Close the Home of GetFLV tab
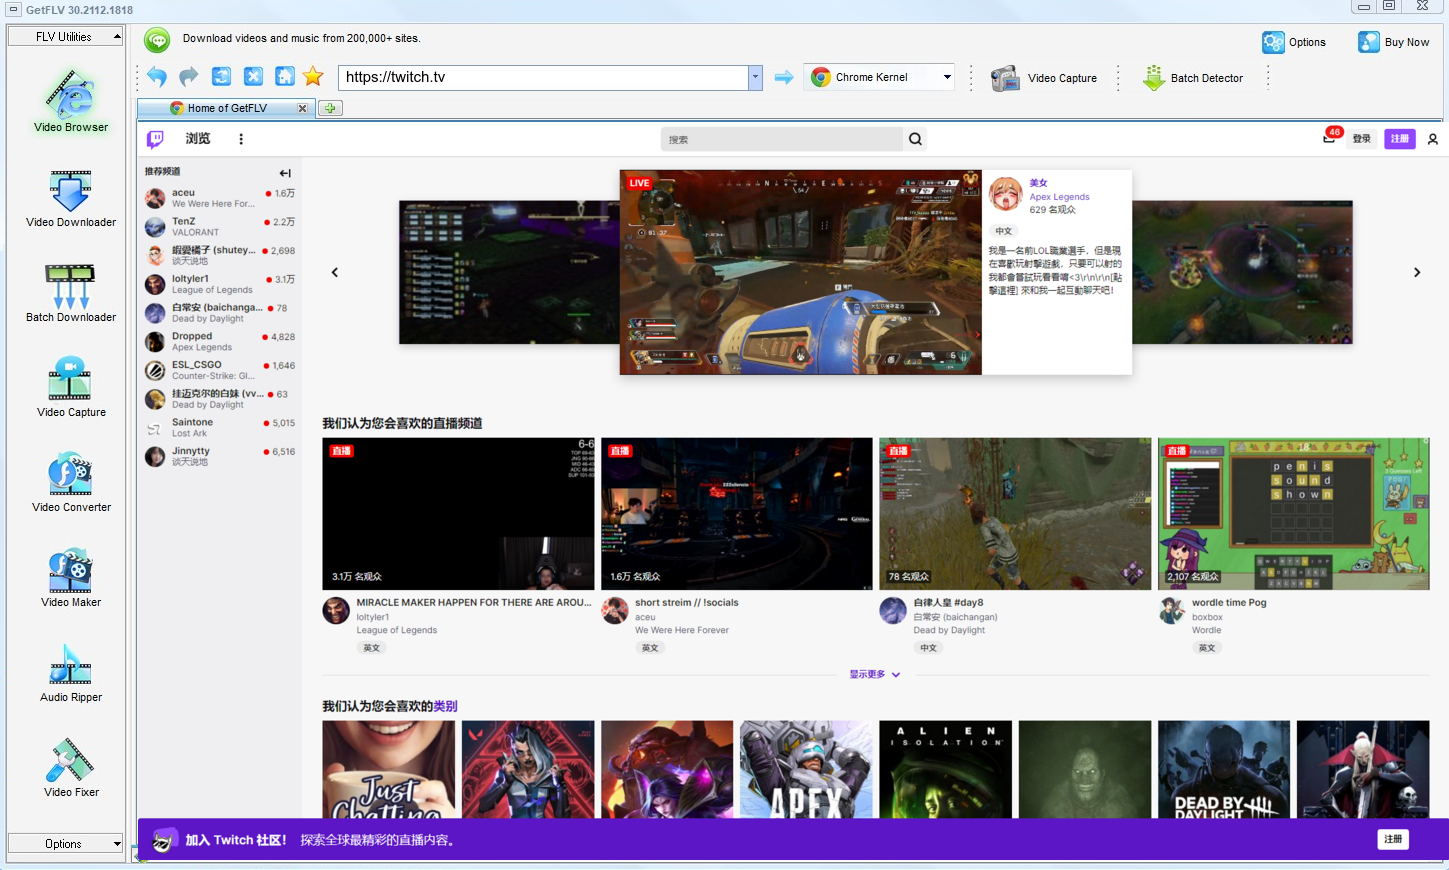 tap(303, 108)
